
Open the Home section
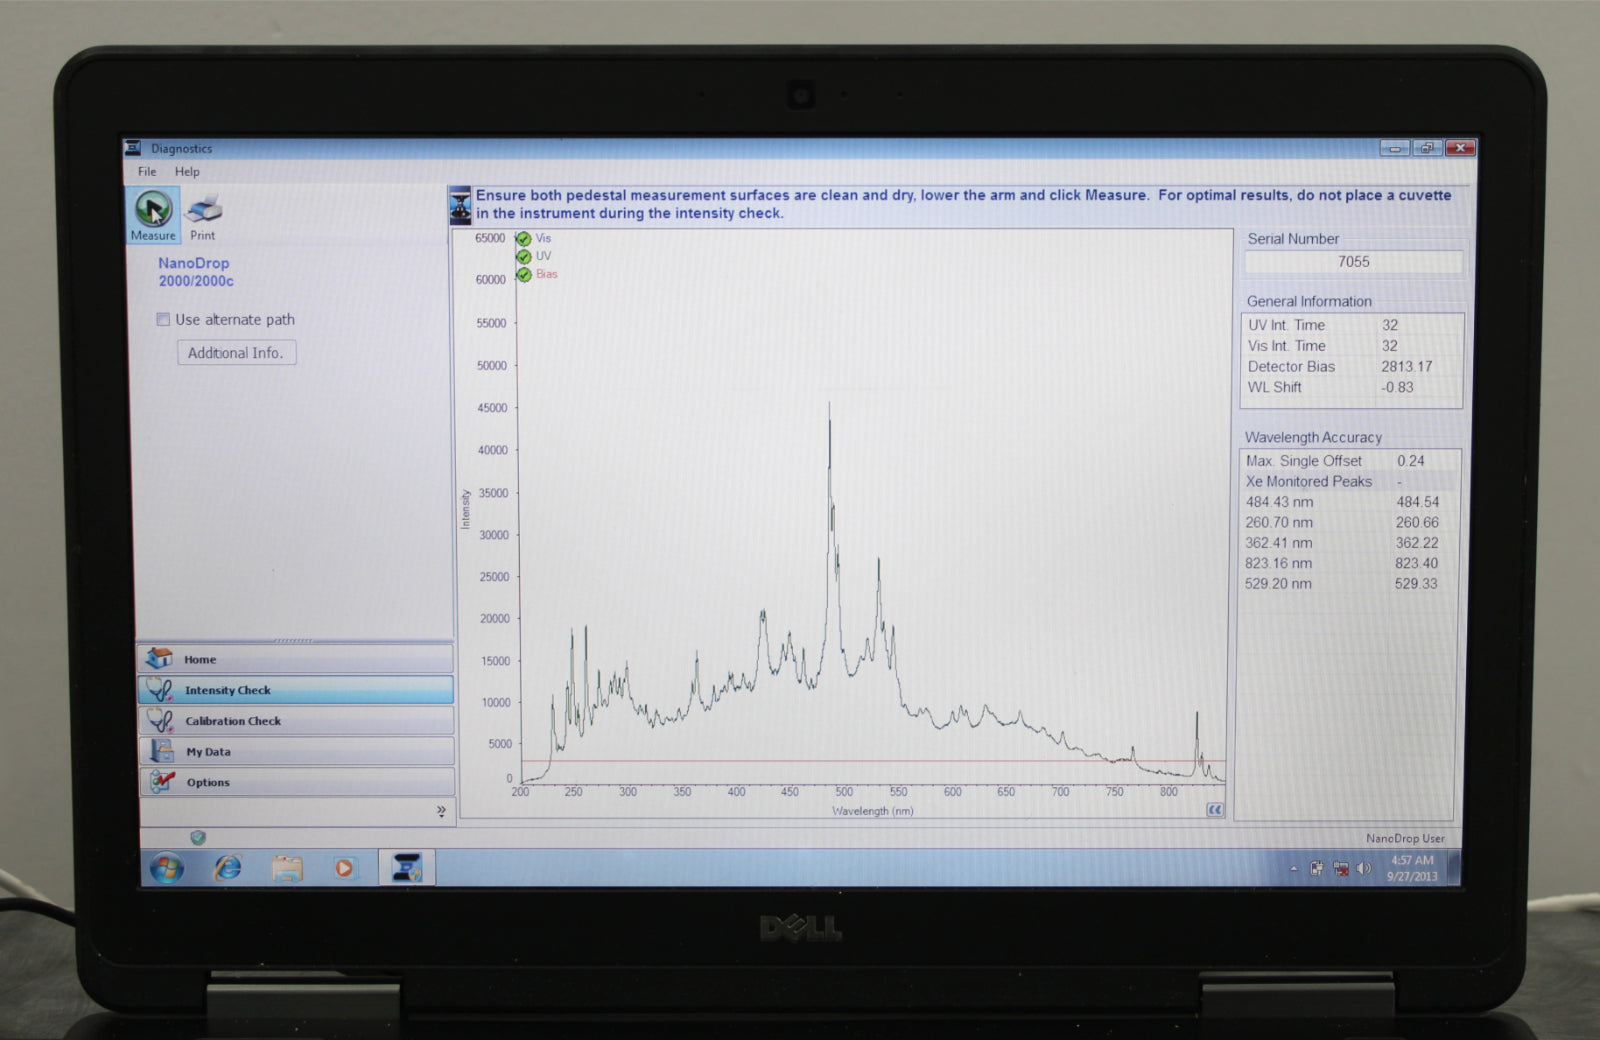click(296, 659)
